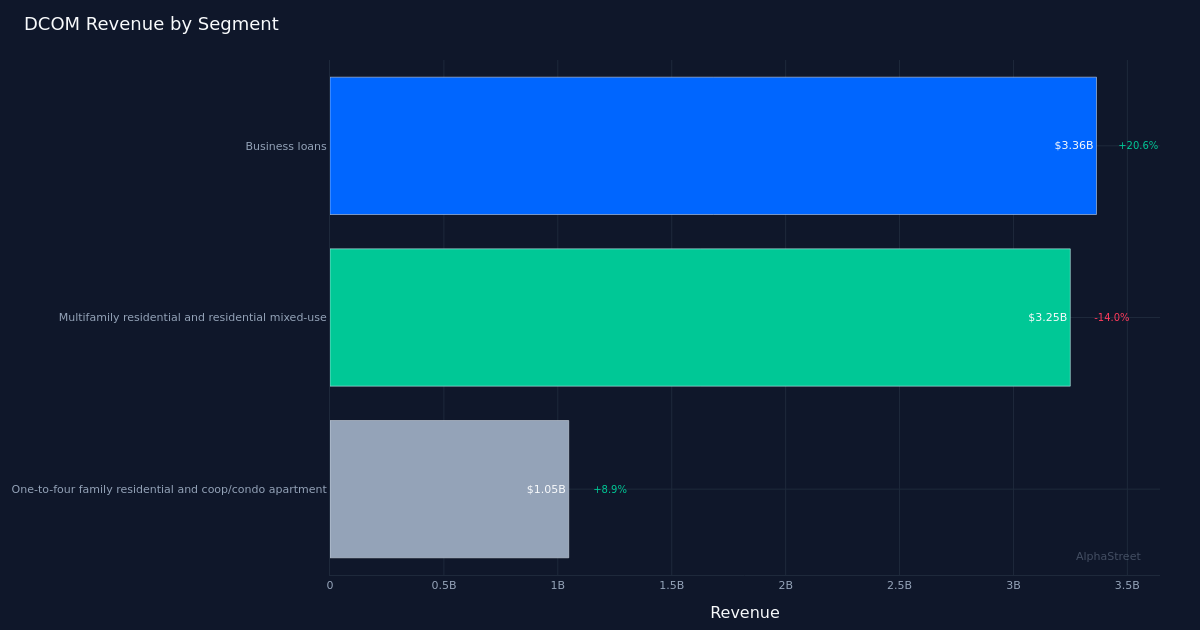Click the AlphaStreet watermark
This screenshot has height=630, width=1200.
[1108, 556]
